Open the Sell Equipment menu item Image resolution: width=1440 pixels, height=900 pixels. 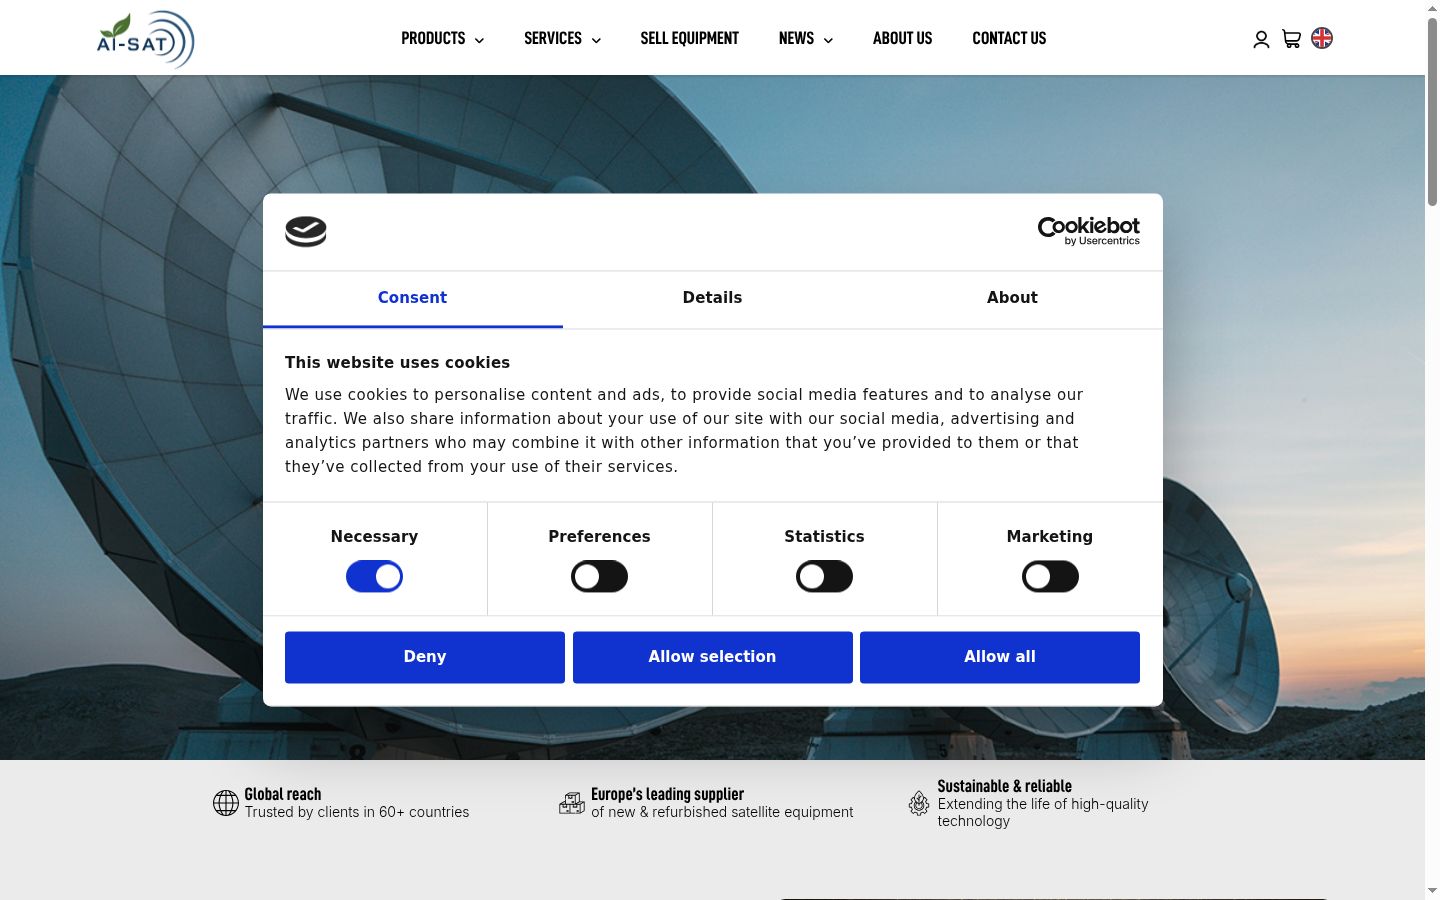point(690,38)
